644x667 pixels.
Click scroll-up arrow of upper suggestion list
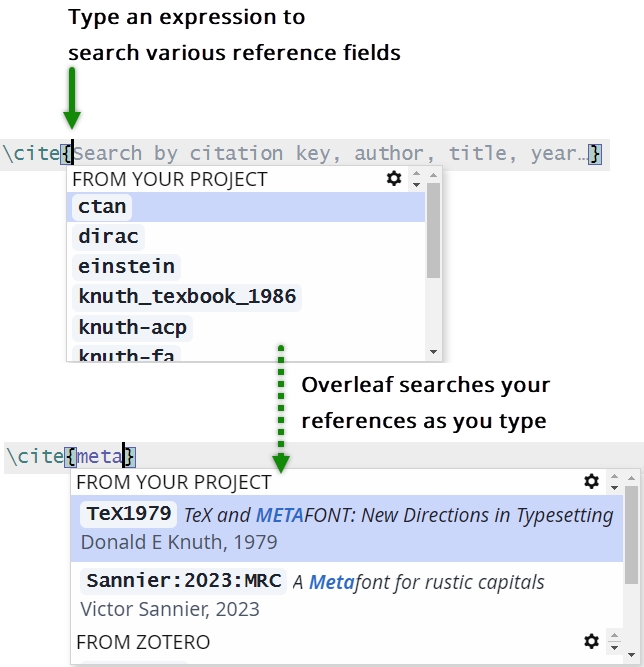[x=433, y=175]
